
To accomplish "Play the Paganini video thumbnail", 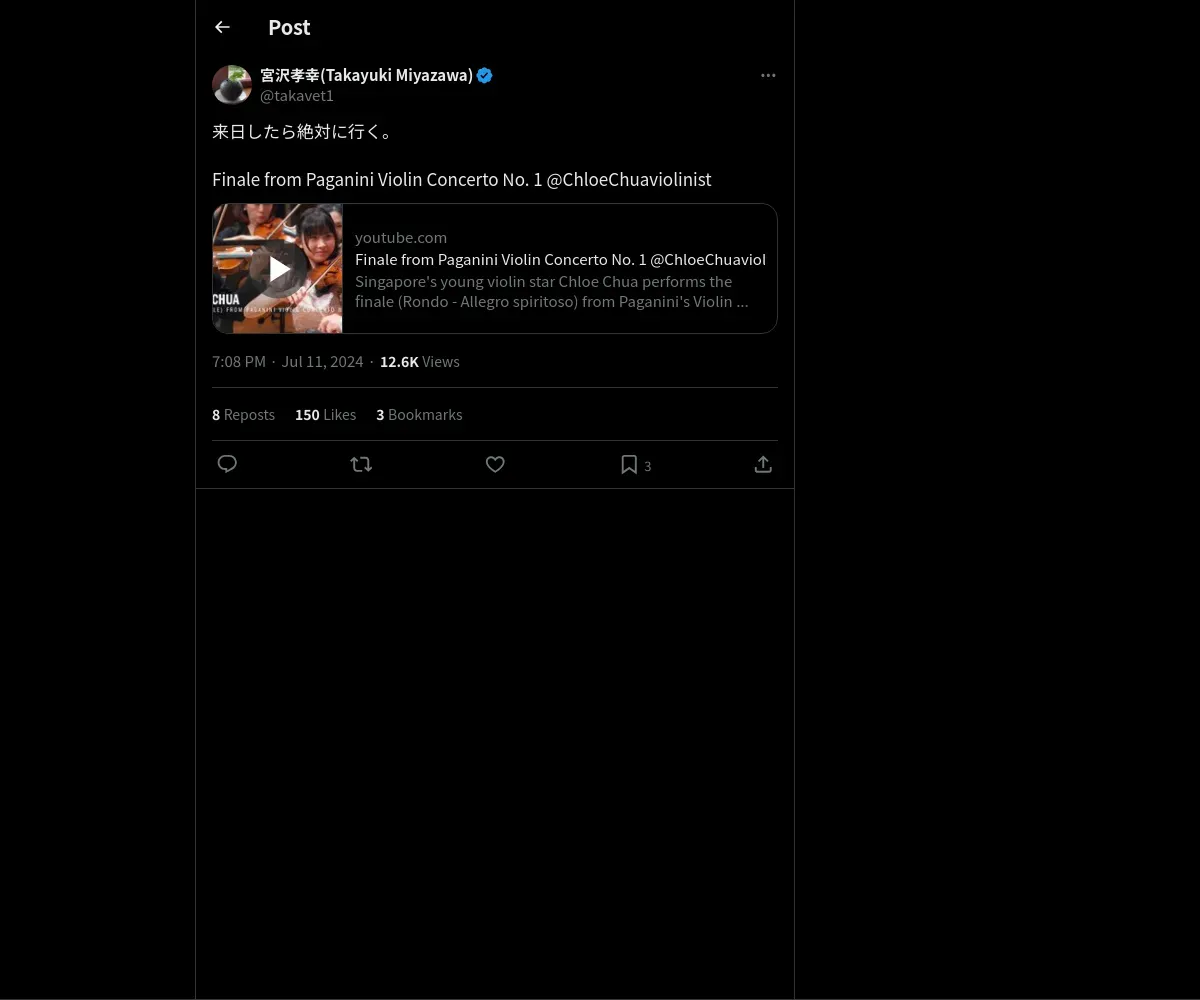I will (x=278, y=268).
